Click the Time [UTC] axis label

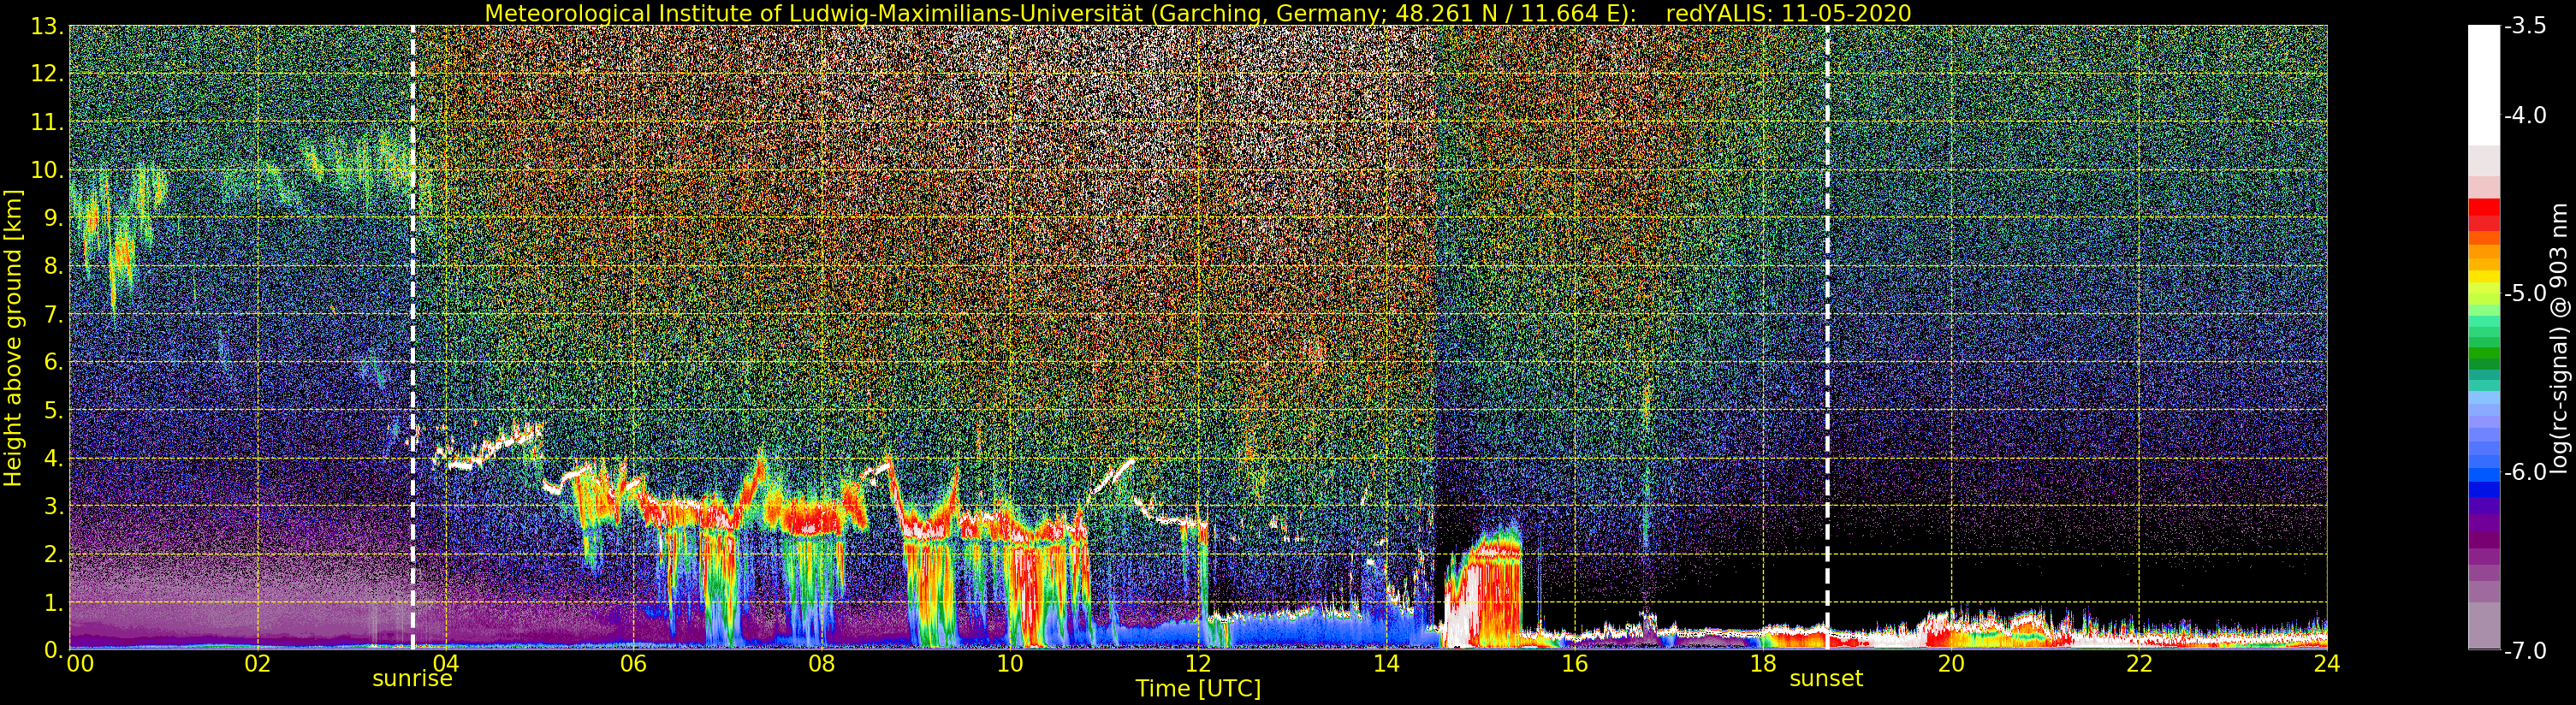click(1197, 689)
